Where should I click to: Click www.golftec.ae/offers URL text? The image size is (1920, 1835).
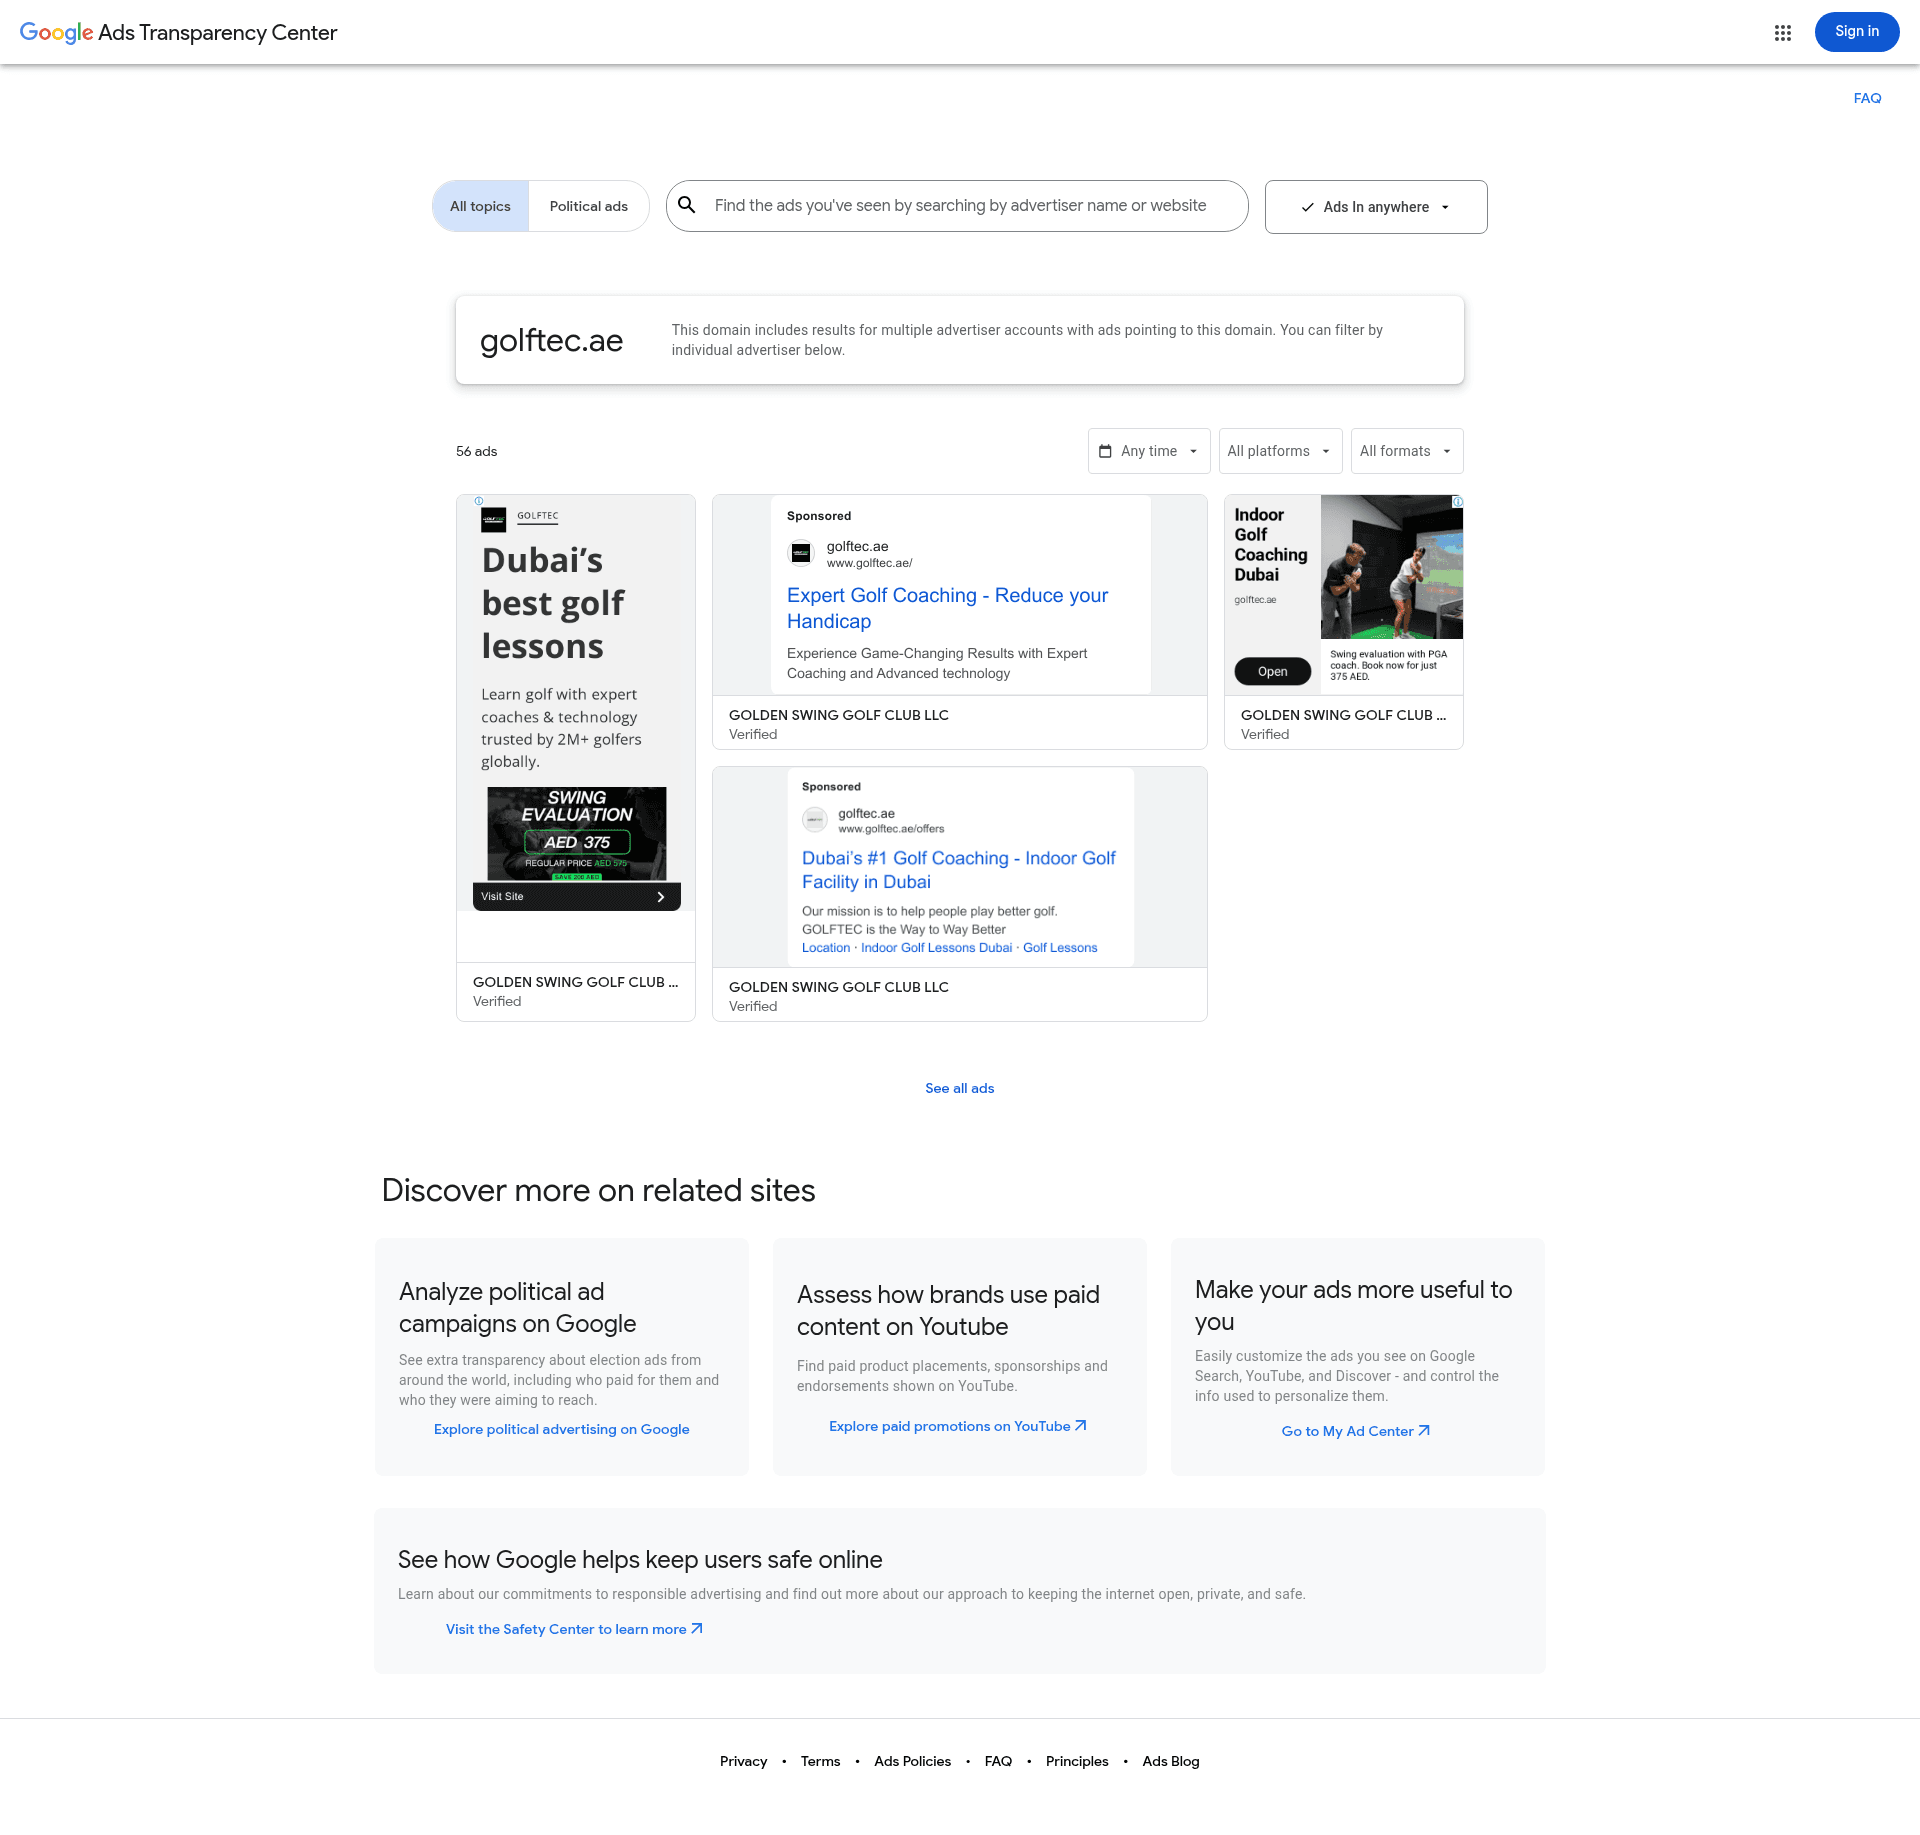coord(891,829)
